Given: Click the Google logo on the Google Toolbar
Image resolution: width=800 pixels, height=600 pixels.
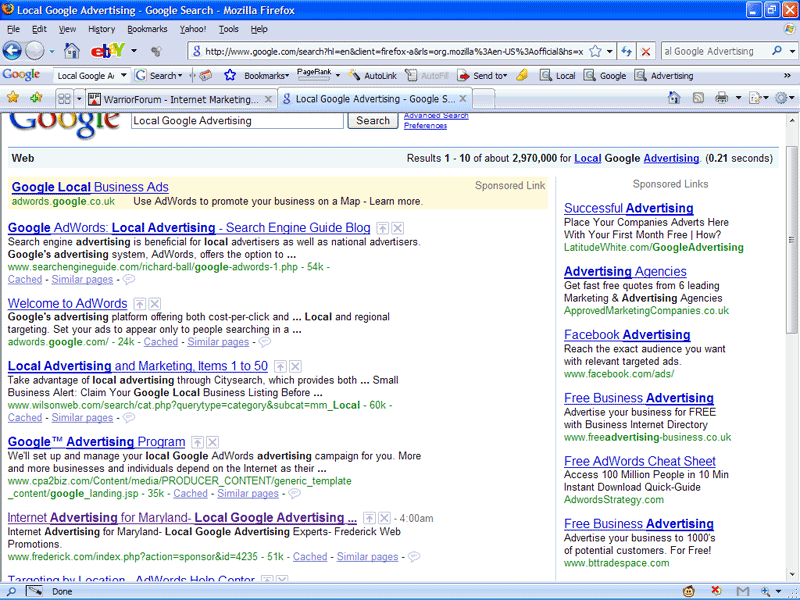Looking at the screenshot, I should 21,75.
